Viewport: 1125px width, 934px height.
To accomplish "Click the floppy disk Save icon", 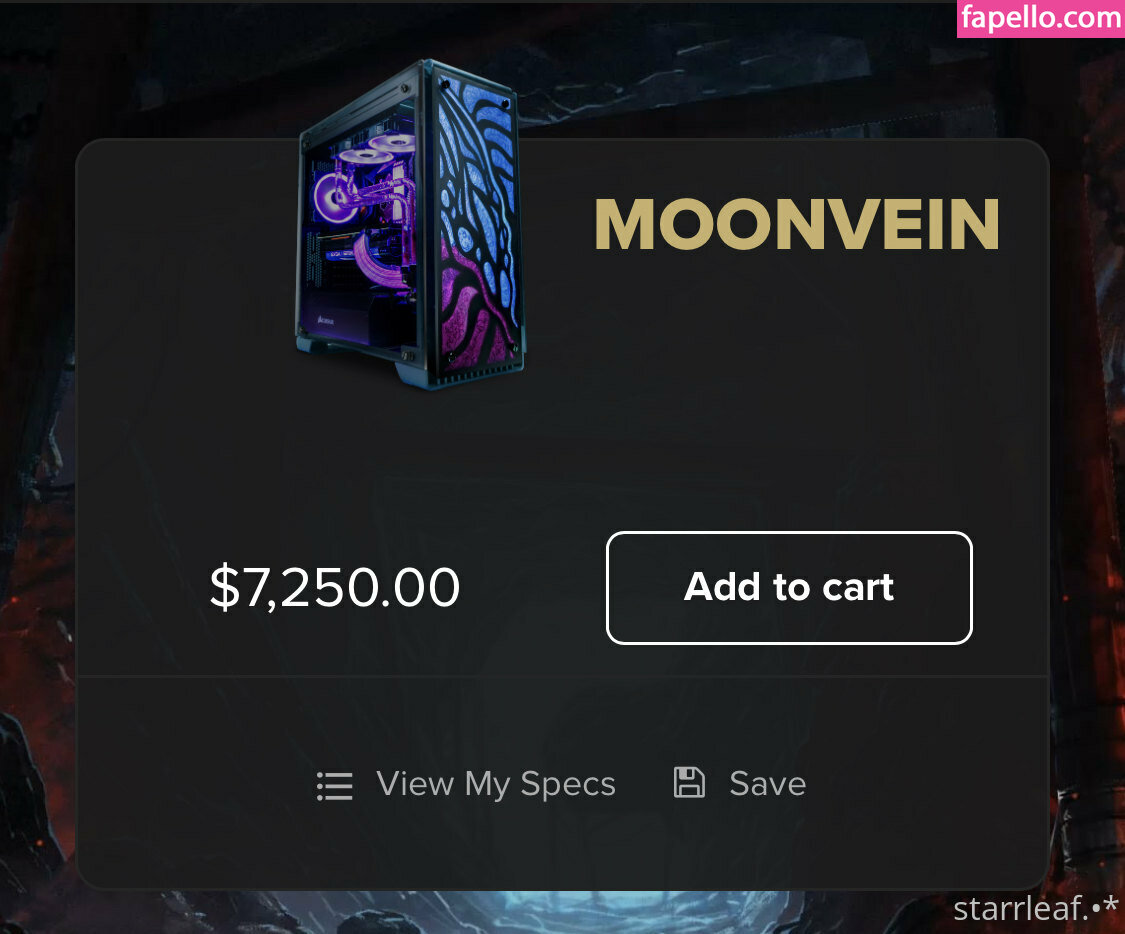I will [x=689, y=782].
